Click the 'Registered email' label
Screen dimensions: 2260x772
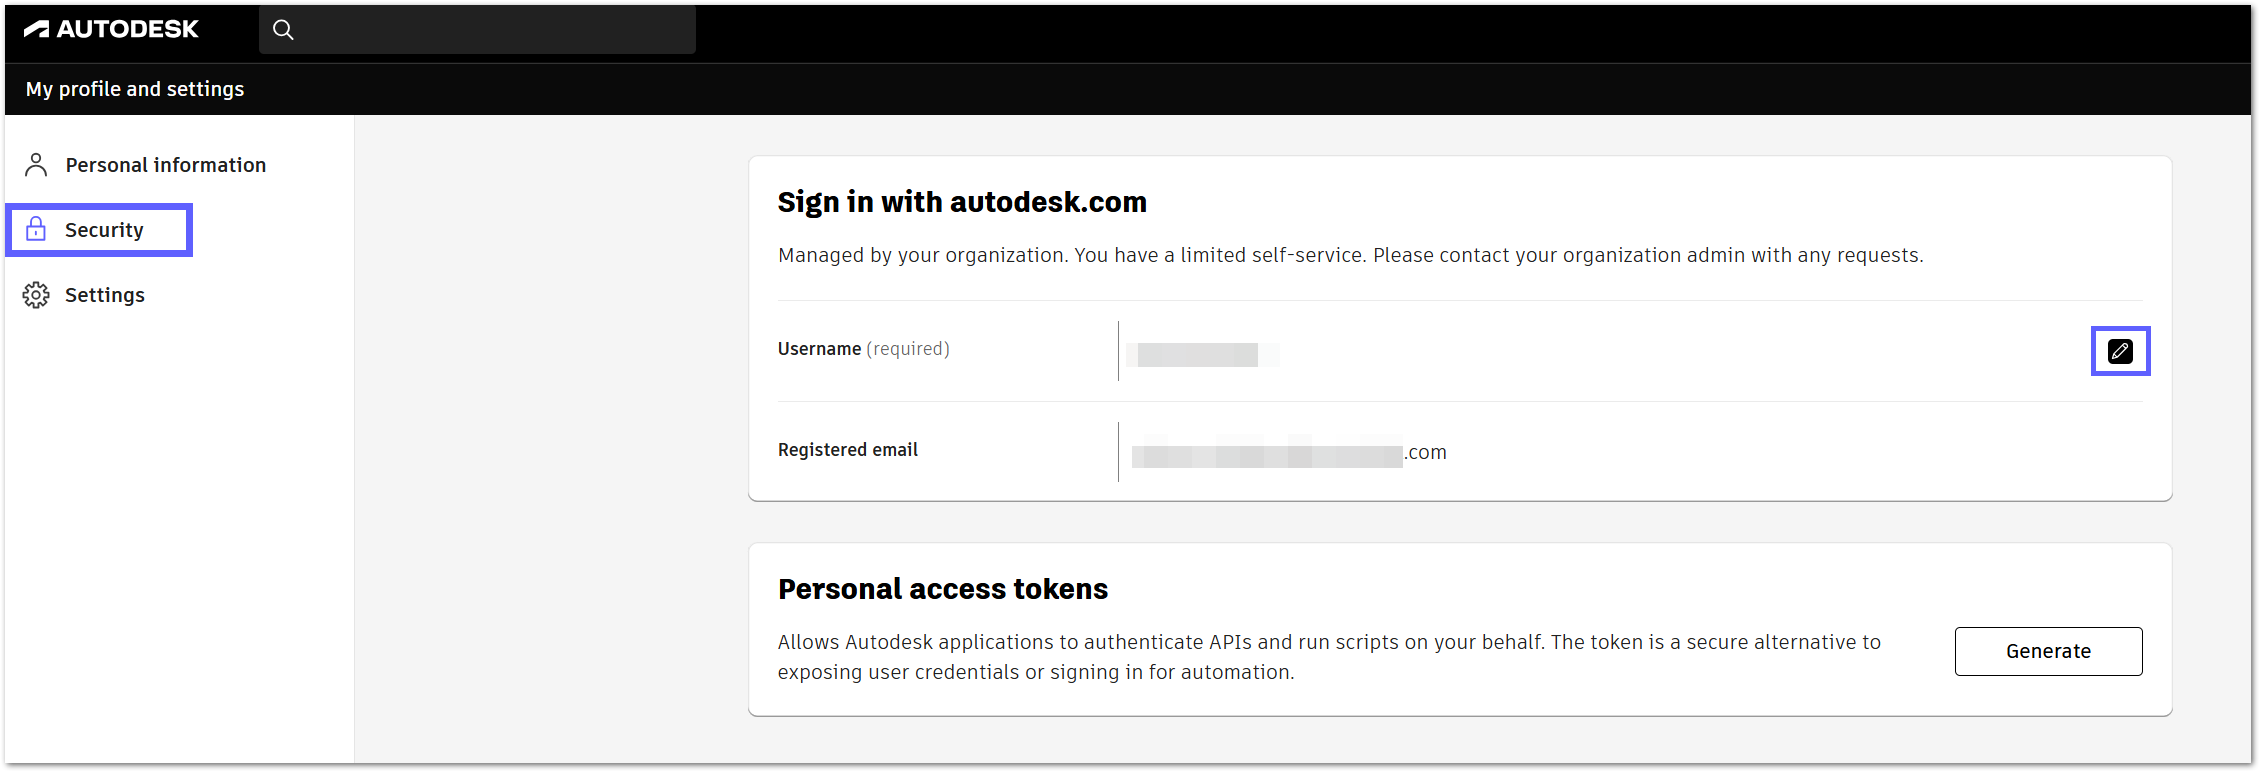848,450
